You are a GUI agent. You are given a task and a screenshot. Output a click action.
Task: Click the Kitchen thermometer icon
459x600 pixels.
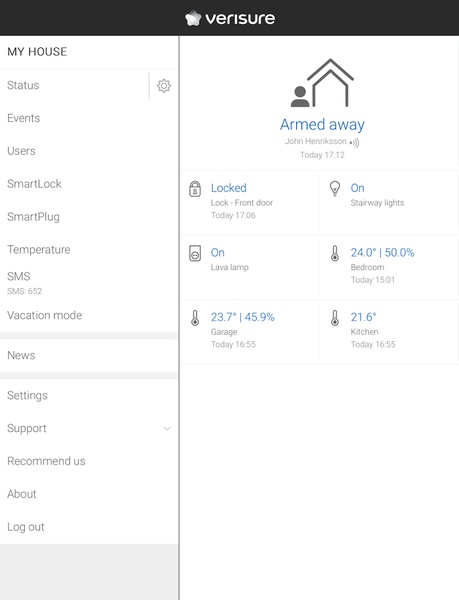[335, 318]
